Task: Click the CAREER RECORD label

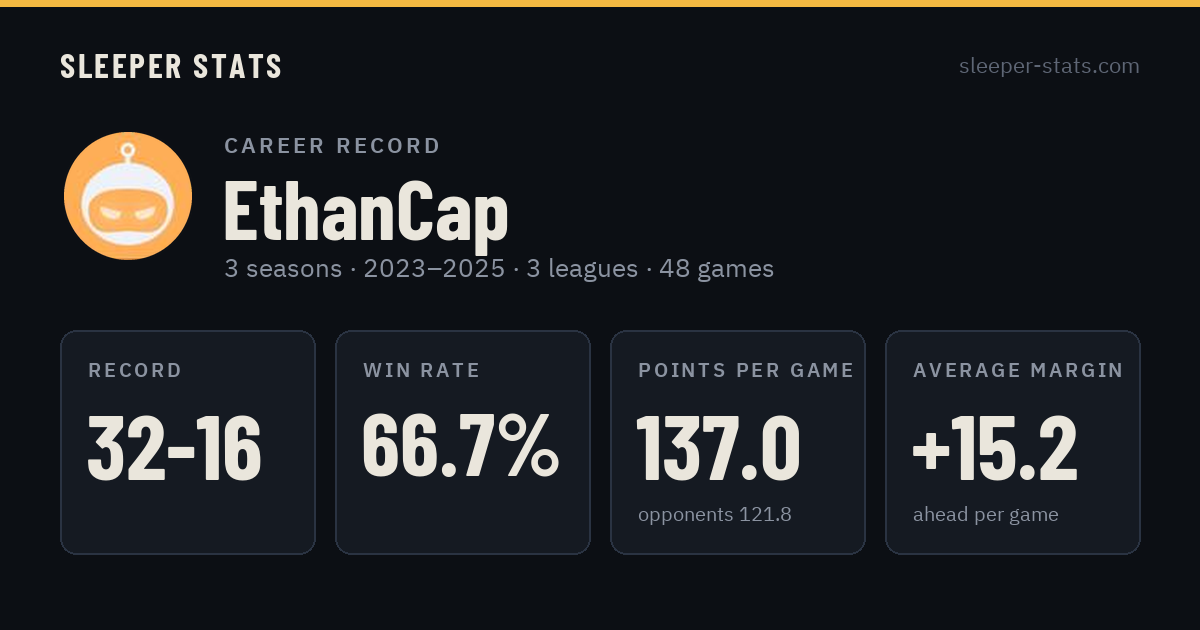Action: coord(333,146)
